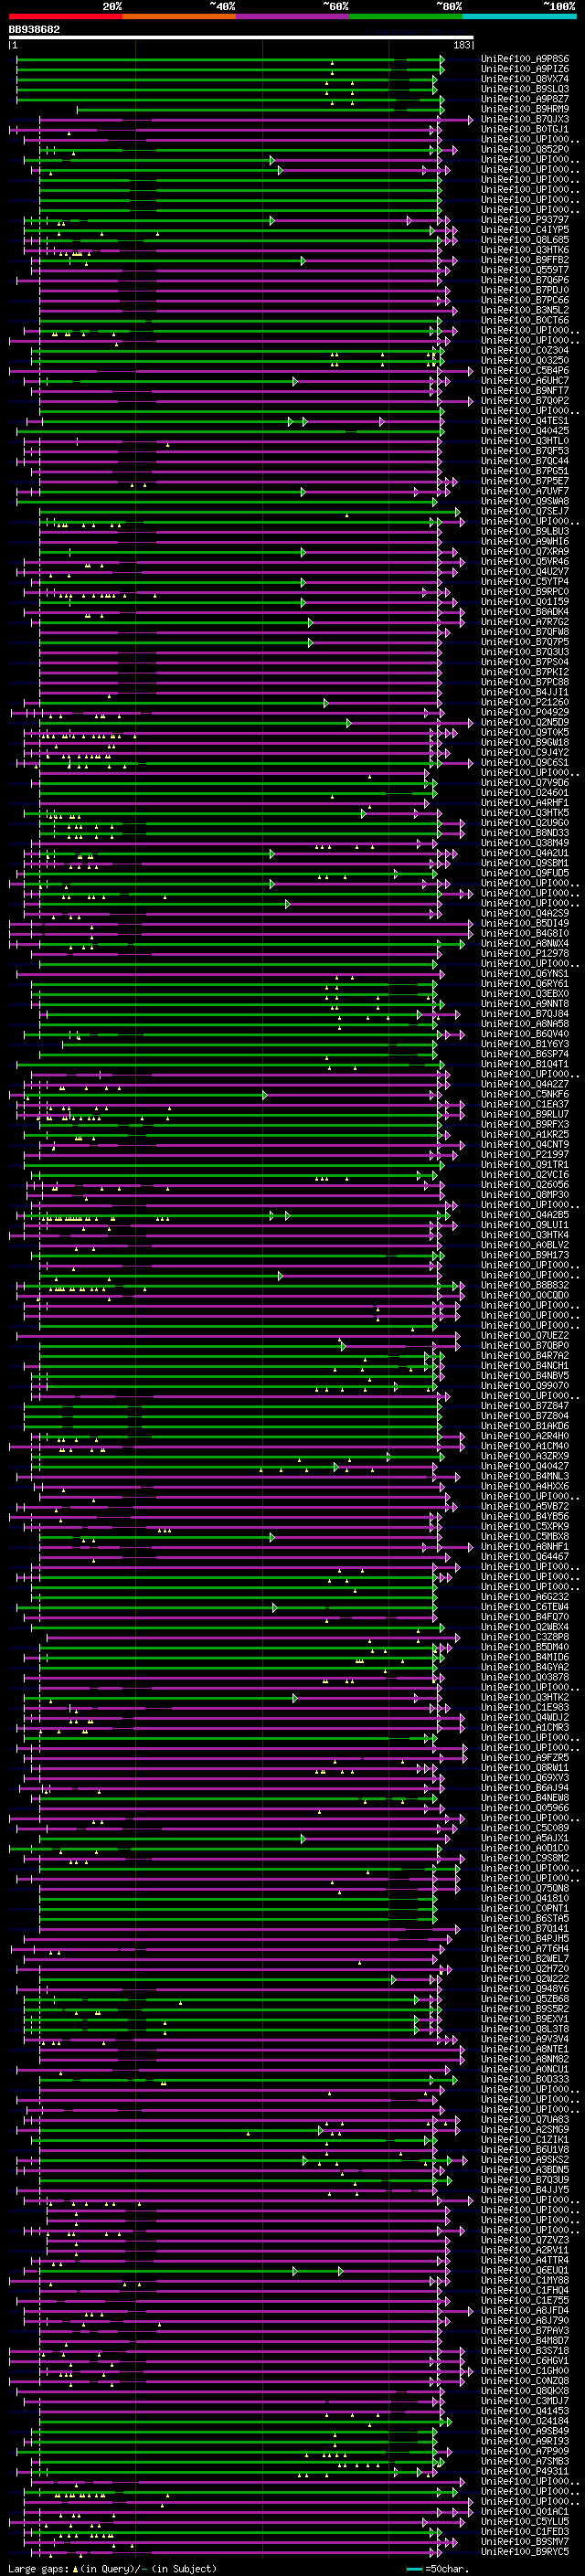This screenshot has height=2576, width=585.
Task: Click the UniRef100_Q99070 entry
Action: [525, 1386]
